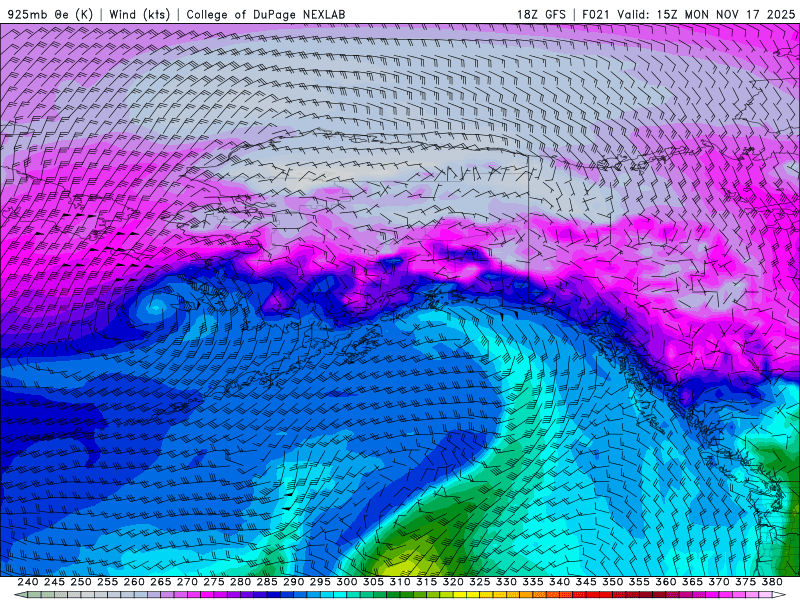Click the 350 legend value

coord(612,582)
